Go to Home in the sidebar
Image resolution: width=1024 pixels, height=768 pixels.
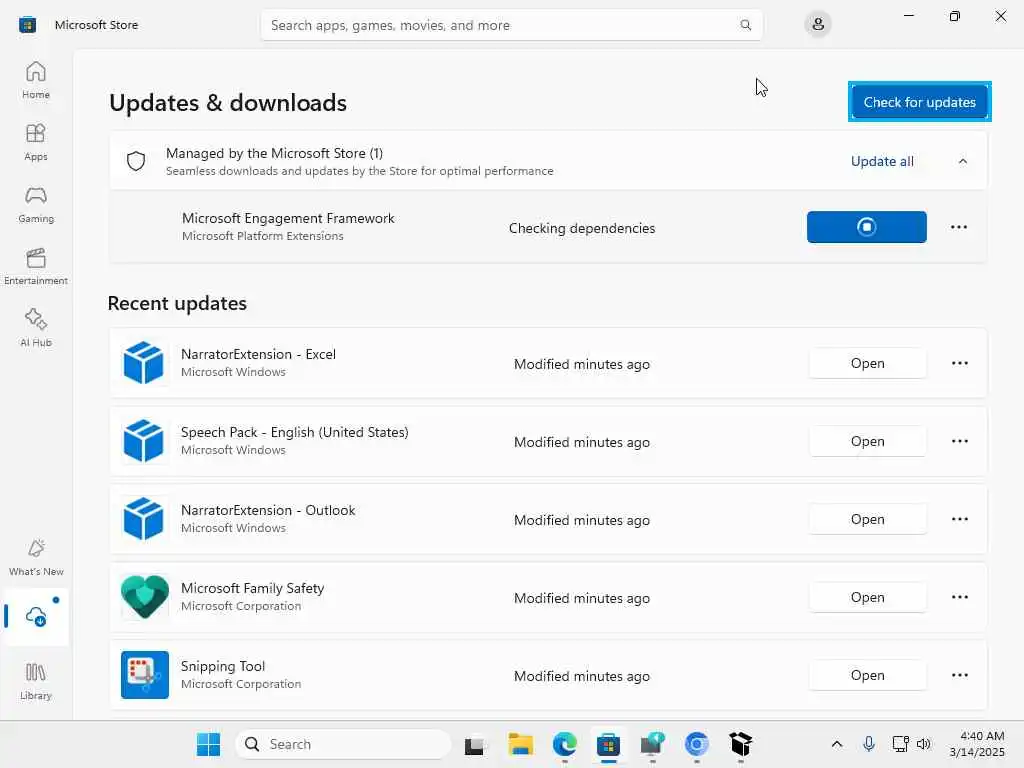coord(36,80)
